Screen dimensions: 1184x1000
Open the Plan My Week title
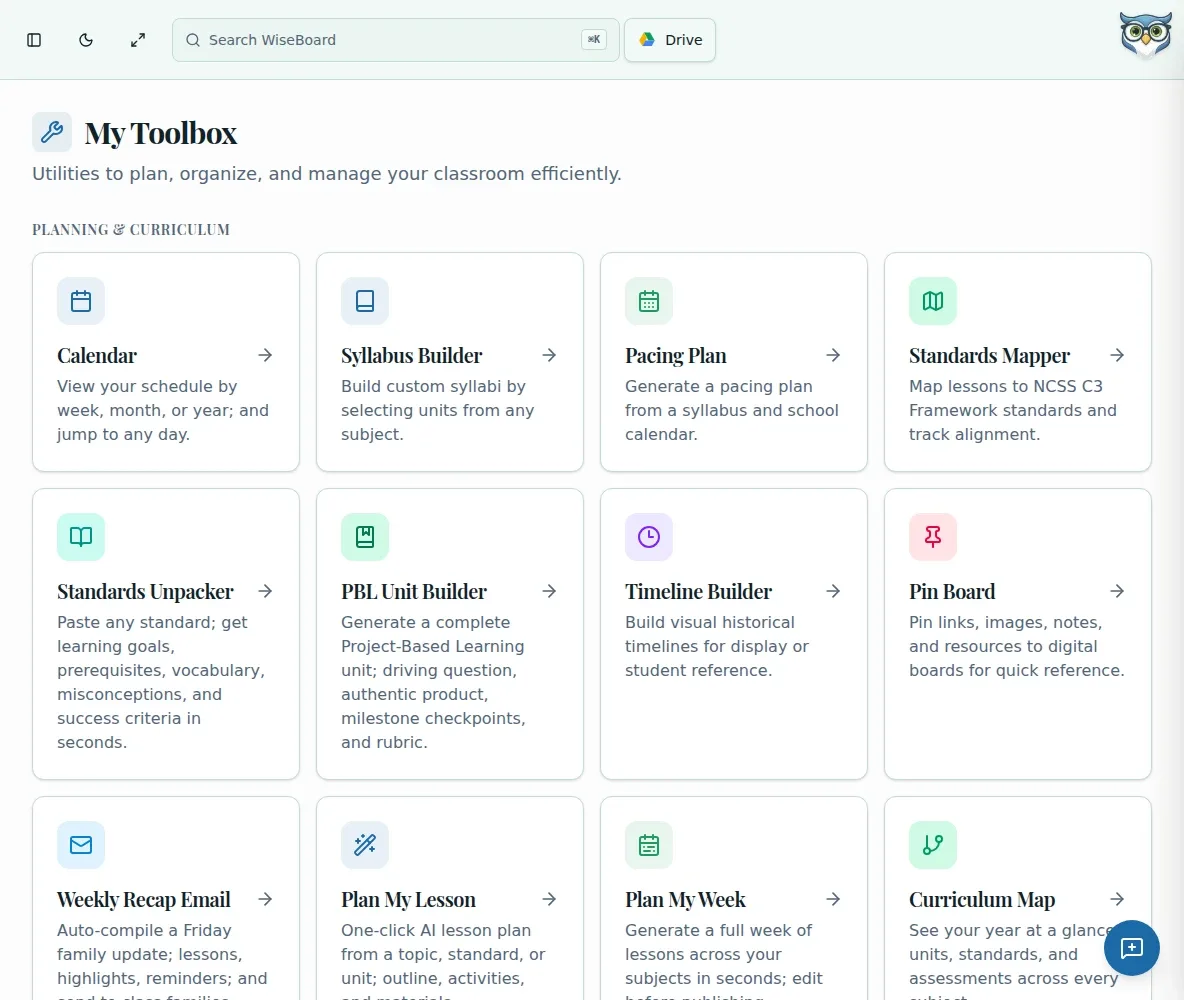[685, 900]
